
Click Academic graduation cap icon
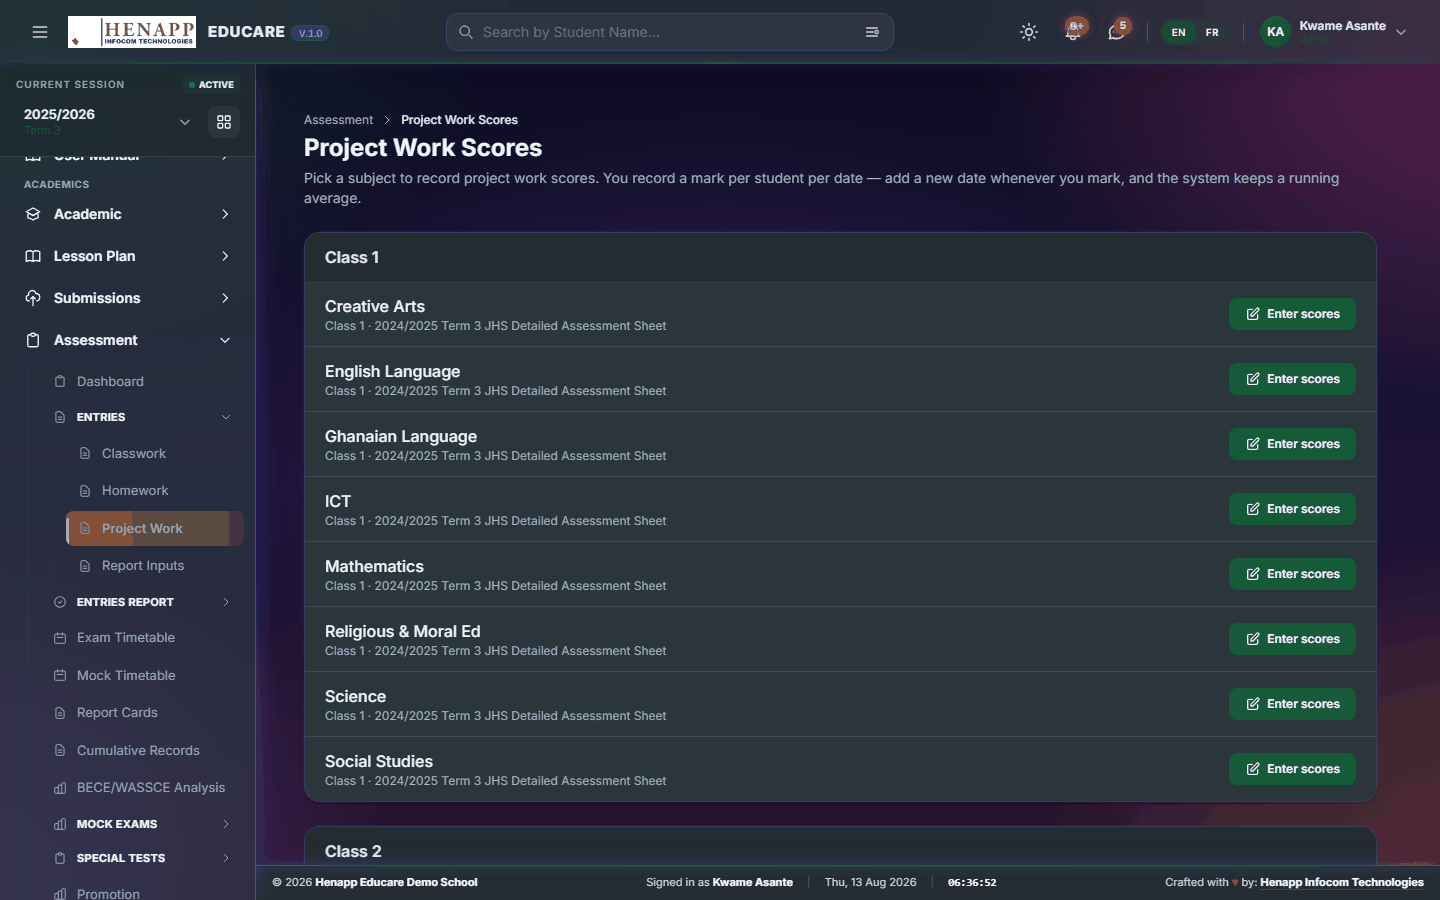pyautogui.click(x=33, y=214)
